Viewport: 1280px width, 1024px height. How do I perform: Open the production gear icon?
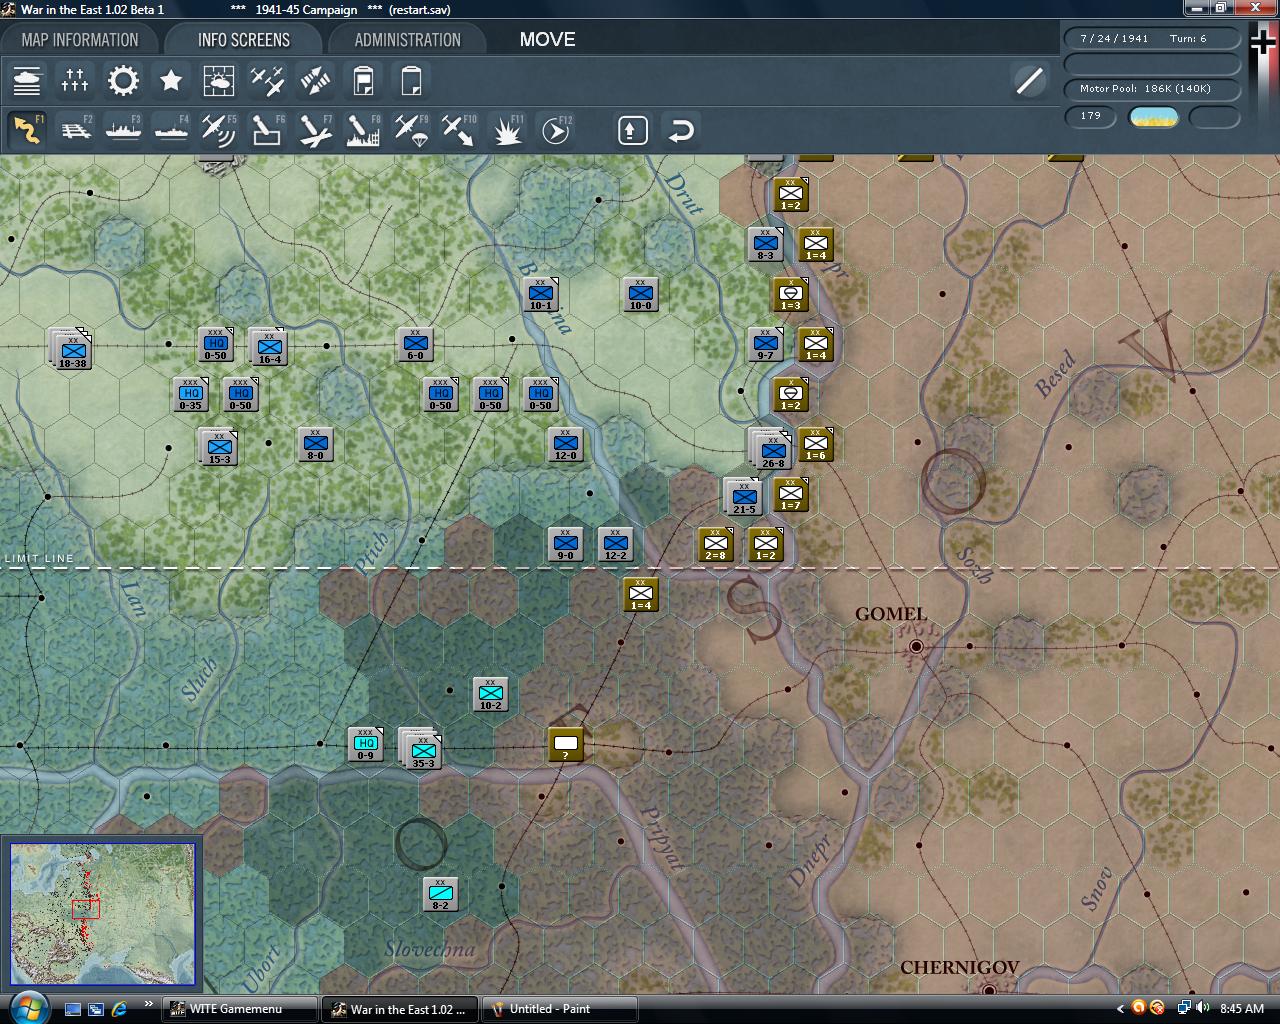pyautogui.click(x=123, y=81)
